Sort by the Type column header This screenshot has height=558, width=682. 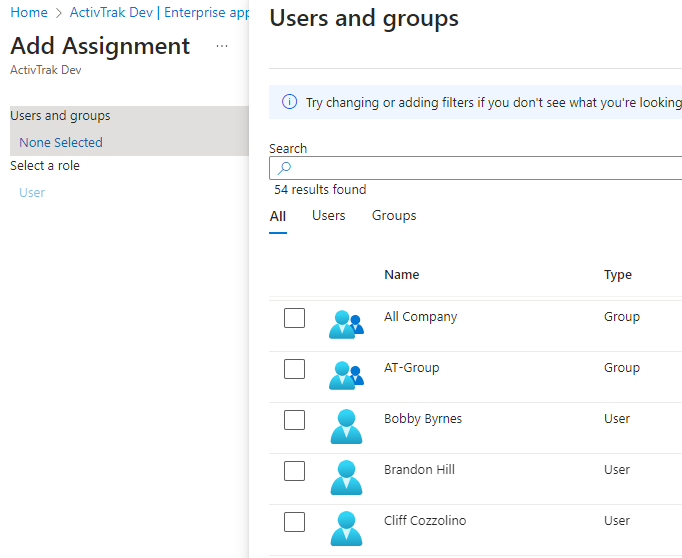[618, 275]
